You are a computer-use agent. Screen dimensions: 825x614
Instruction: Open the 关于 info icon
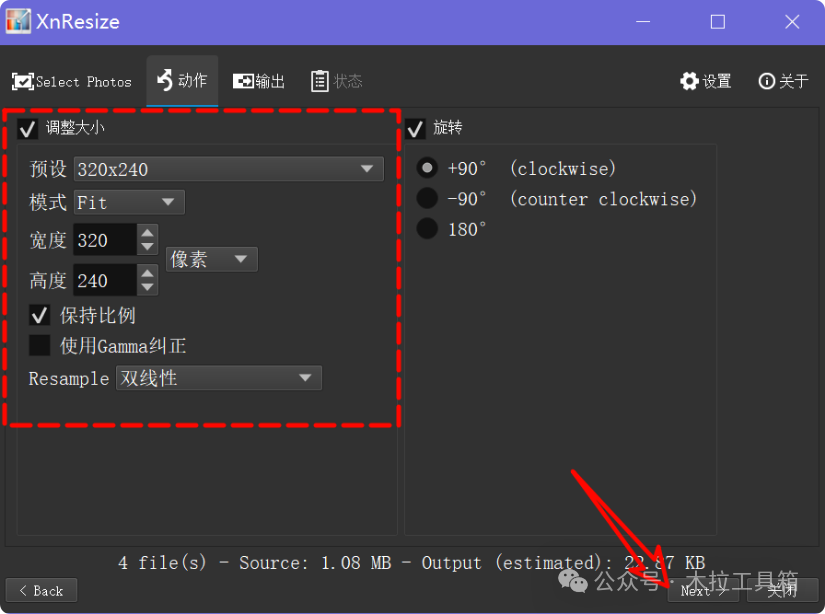tap(767, 81)
